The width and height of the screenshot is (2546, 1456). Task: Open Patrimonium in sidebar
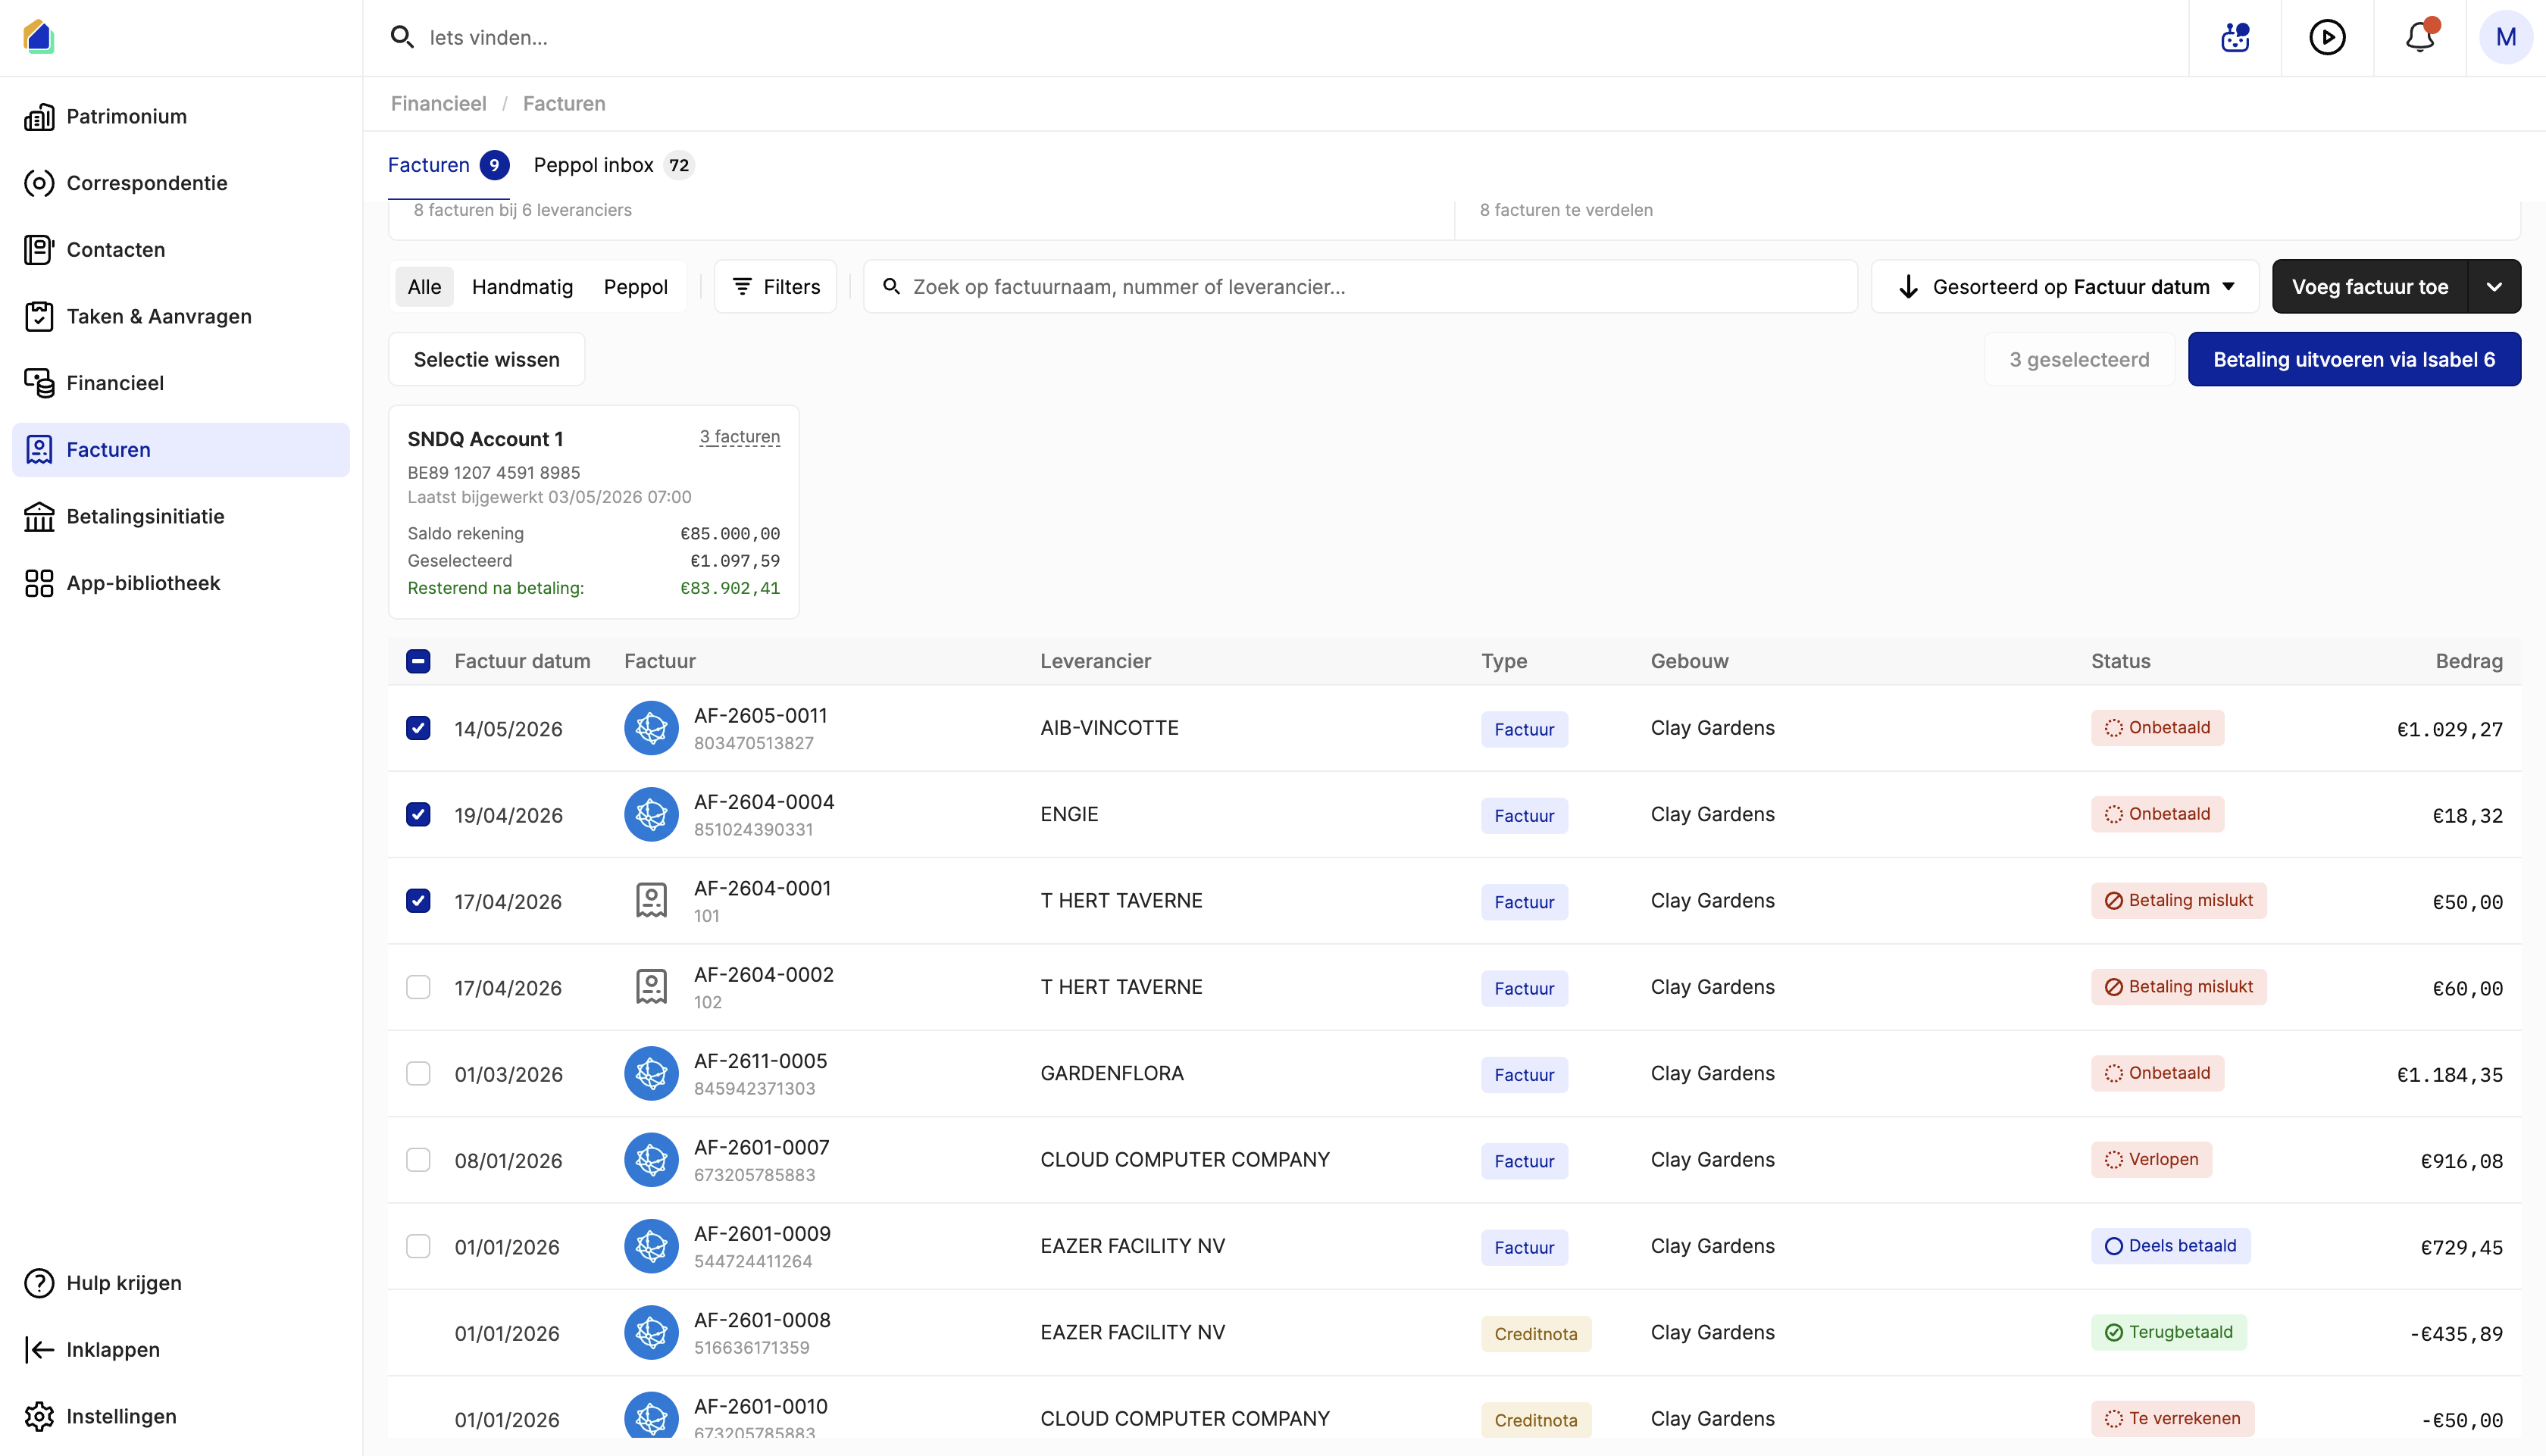pyautogui.click(x=181, y=116)
